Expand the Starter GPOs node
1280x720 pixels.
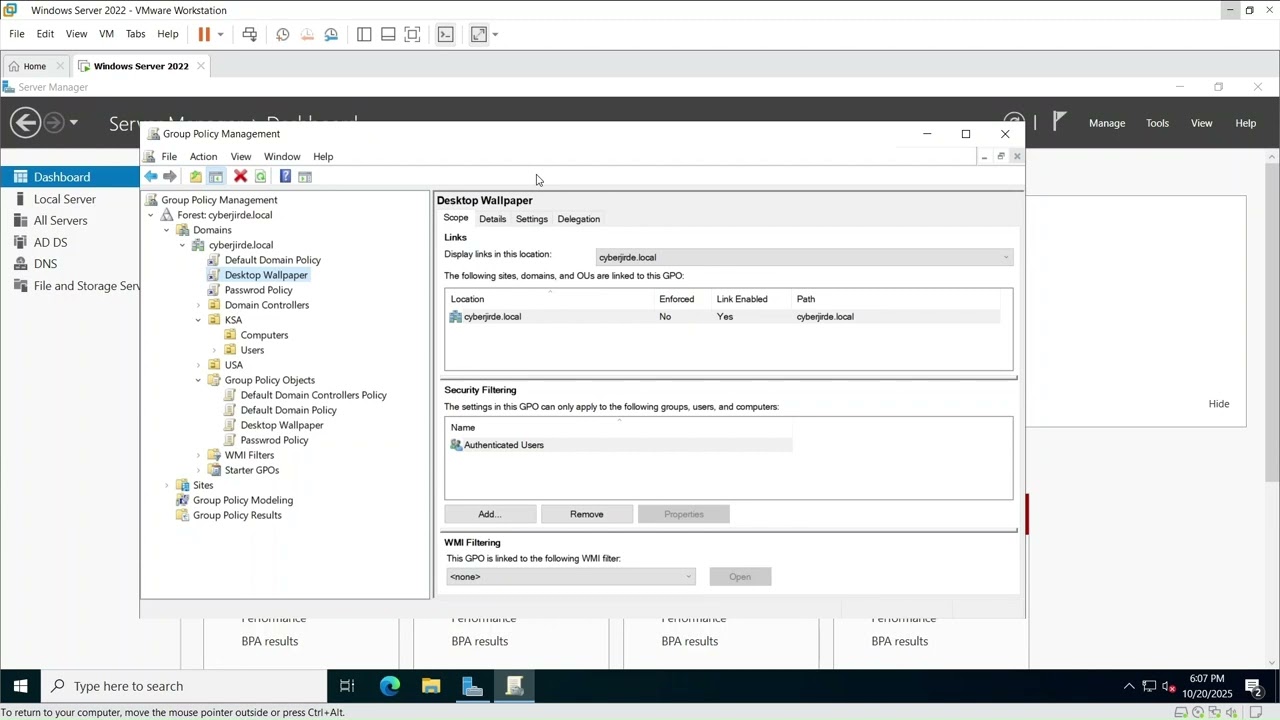pos(199,470)
